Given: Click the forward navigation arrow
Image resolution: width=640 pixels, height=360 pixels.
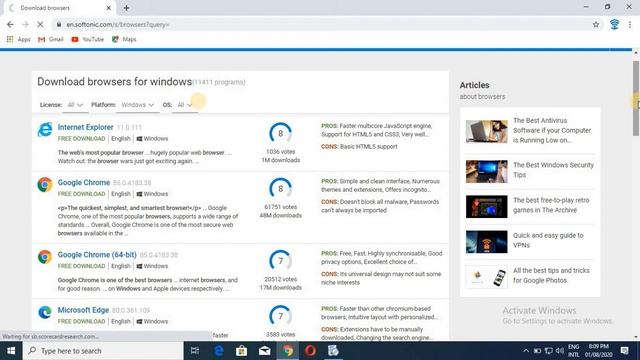Looking at the screenshot, I should [x=25, y=24].
